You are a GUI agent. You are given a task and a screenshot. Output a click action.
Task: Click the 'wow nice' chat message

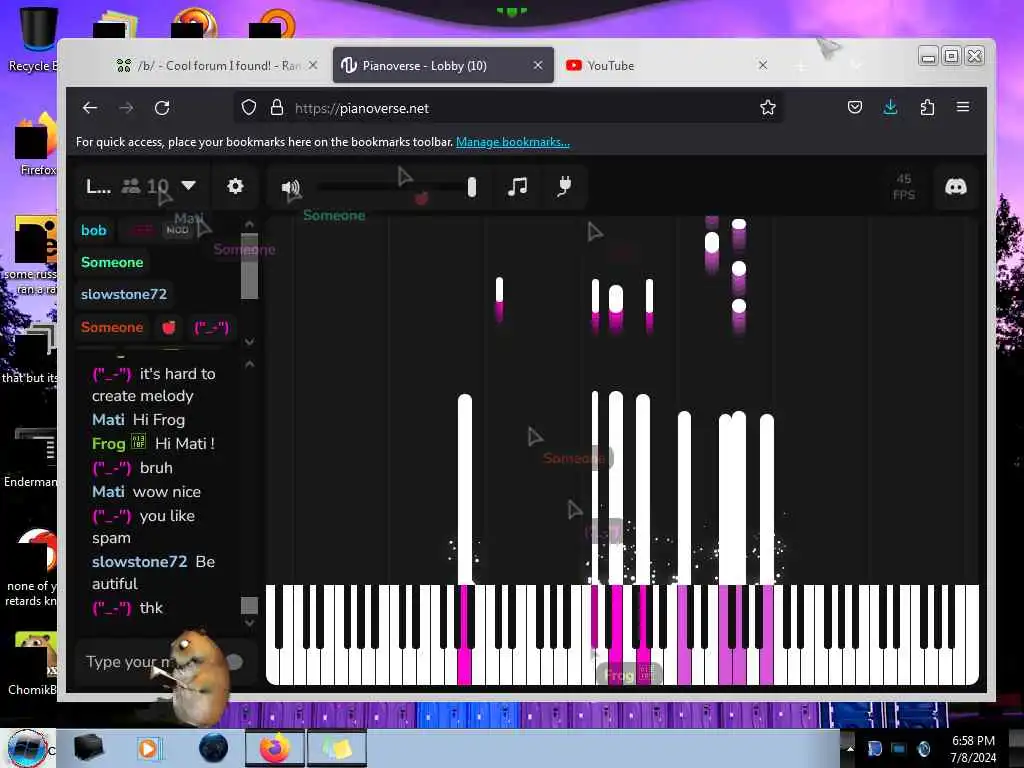pos(167,492)
